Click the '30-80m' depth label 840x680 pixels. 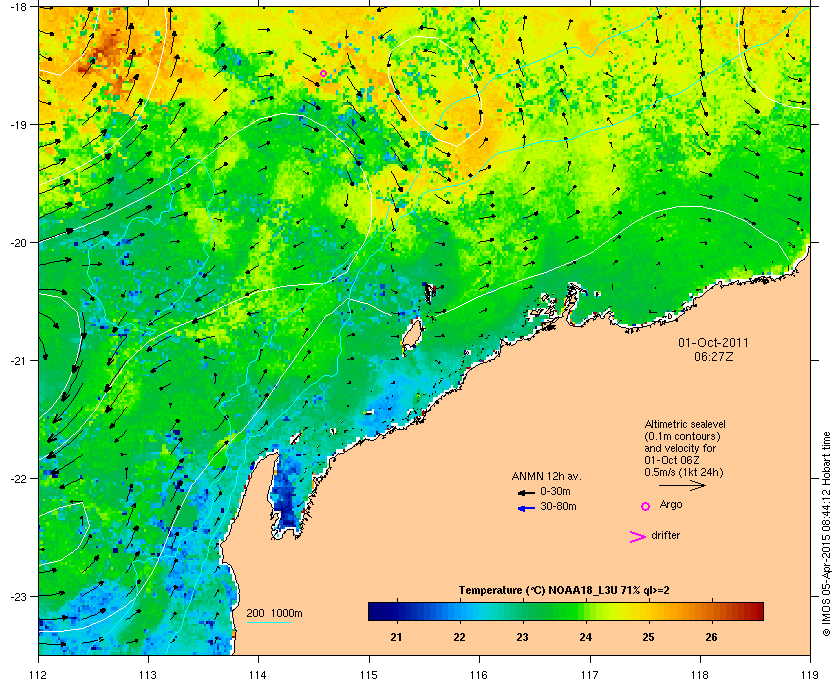coord(558,506)
